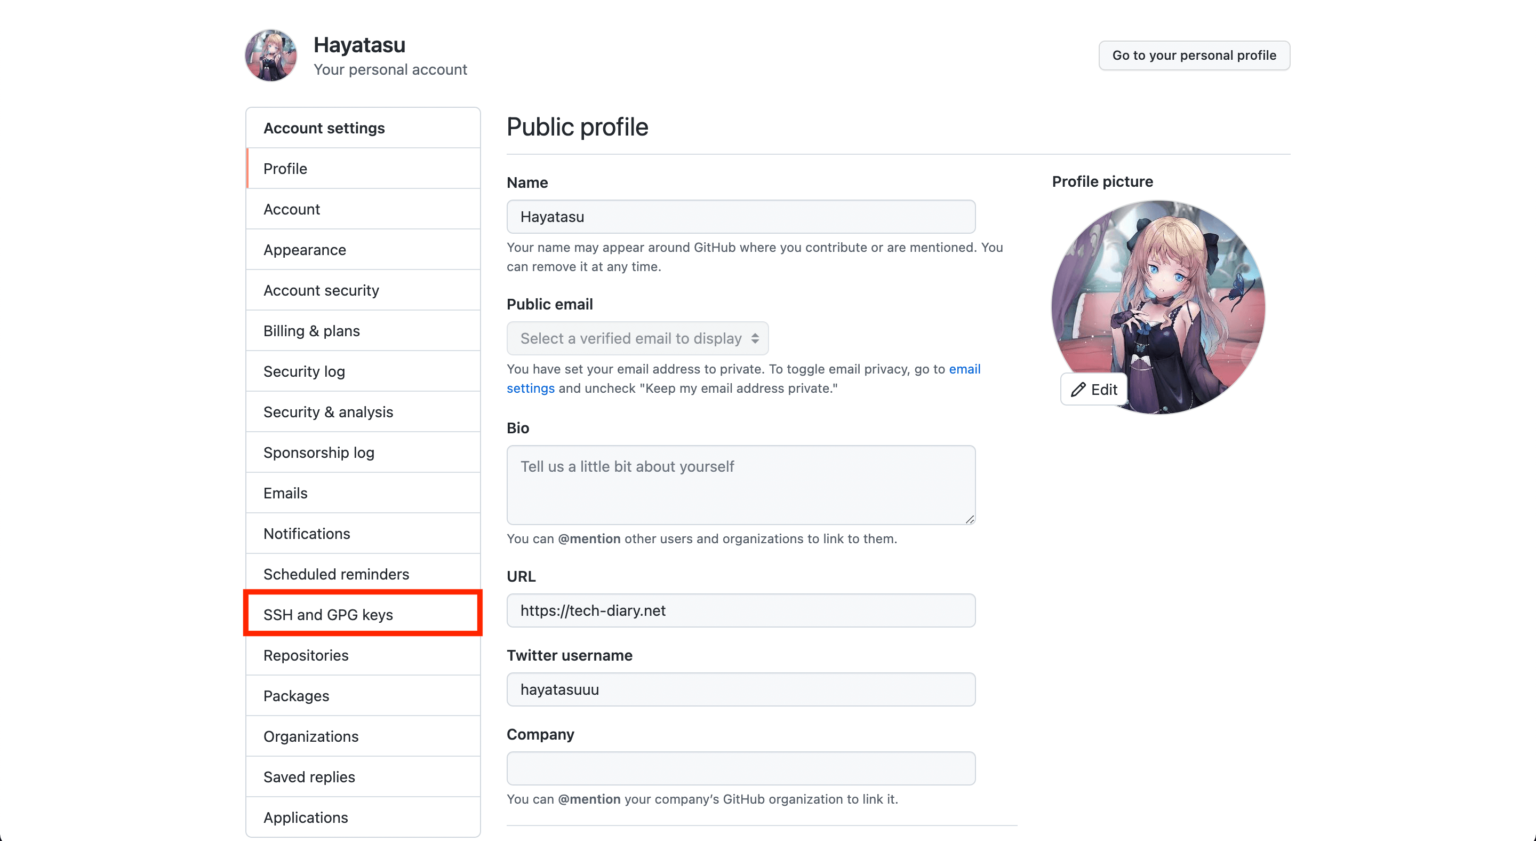Click the Twitter username field
The image size is (1536, 841).
[x=741, y=689]
